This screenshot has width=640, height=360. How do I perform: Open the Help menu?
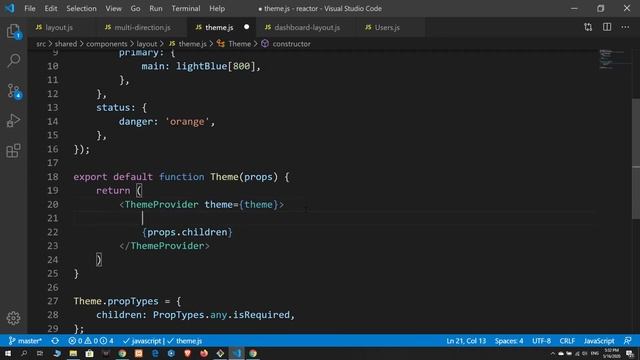(217, 8)
